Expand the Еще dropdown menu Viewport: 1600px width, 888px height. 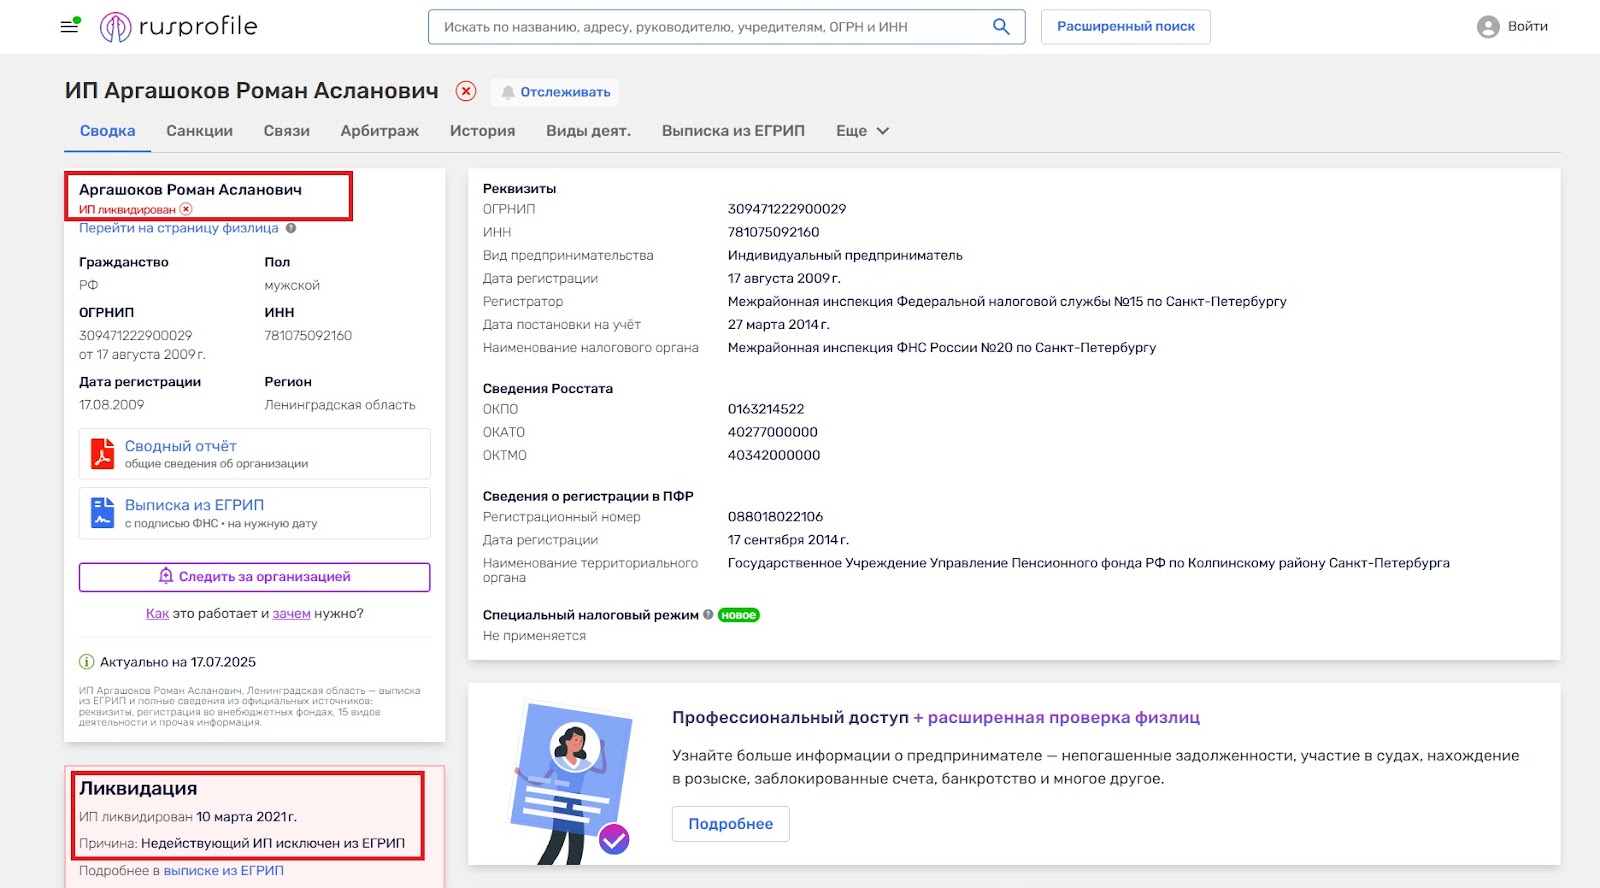tap(862, 131)
